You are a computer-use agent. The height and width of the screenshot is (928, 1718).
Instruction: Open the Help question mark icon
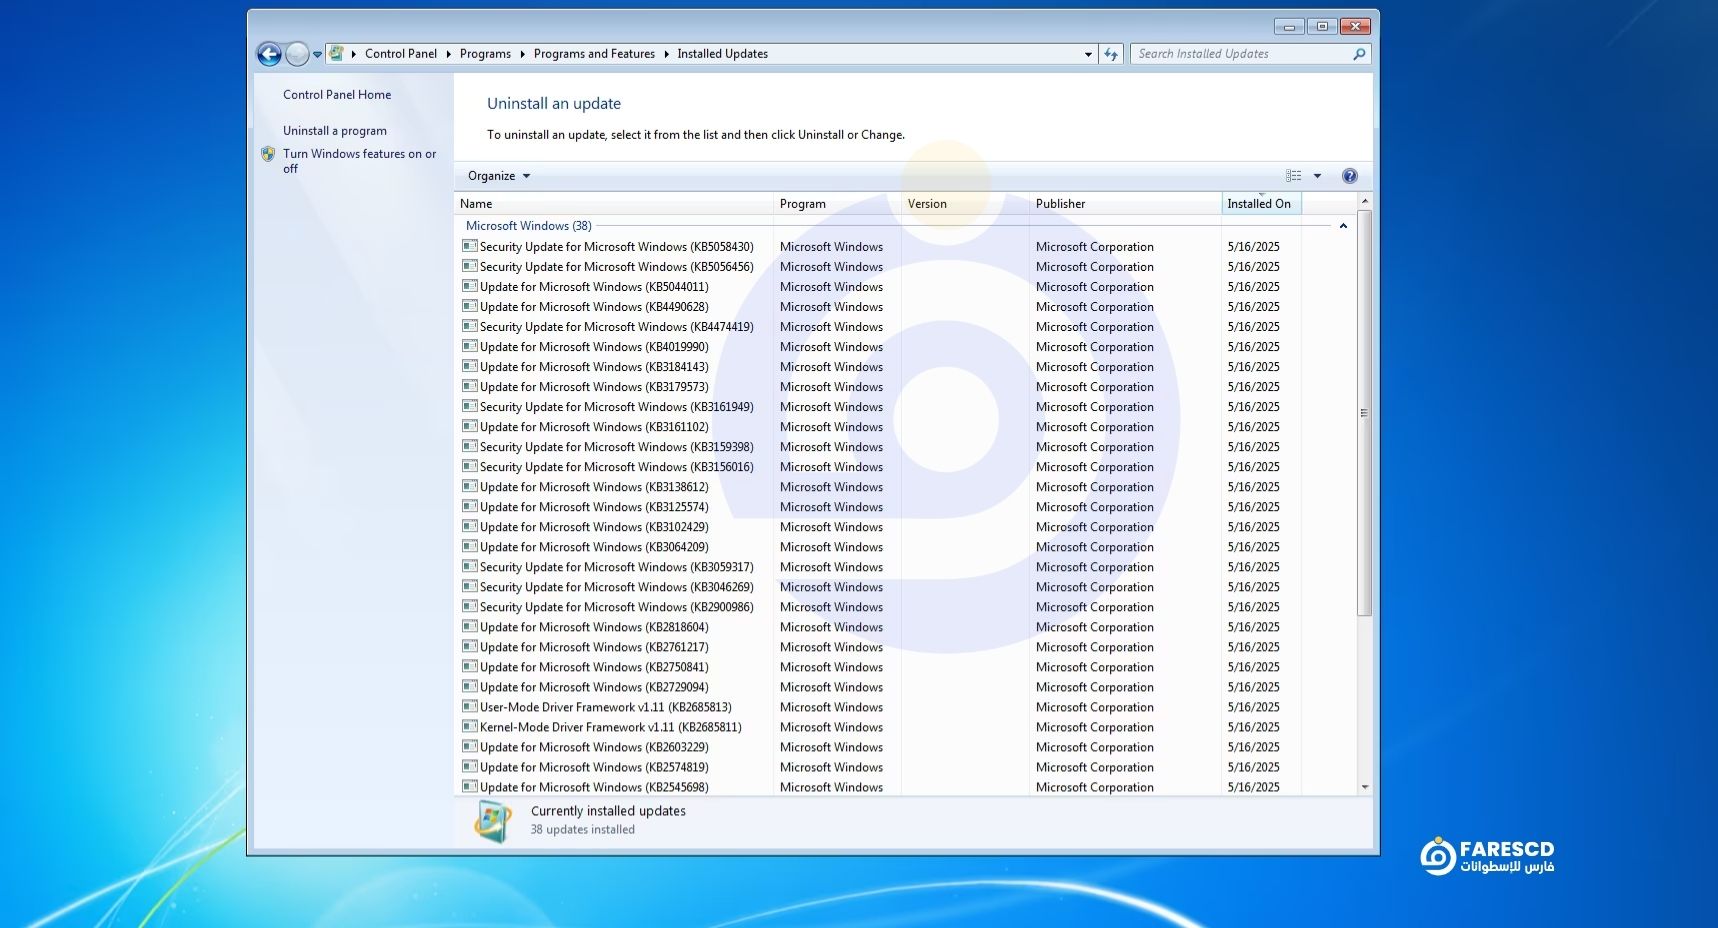(1349, 176)
